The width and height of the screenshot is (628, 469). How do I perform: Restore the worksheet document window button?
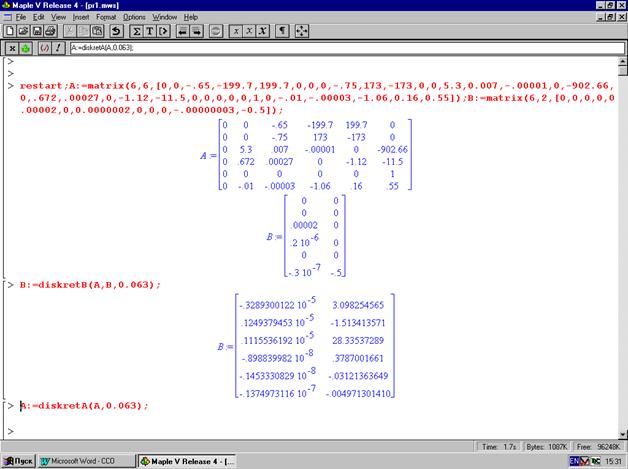tap(610, 17)
